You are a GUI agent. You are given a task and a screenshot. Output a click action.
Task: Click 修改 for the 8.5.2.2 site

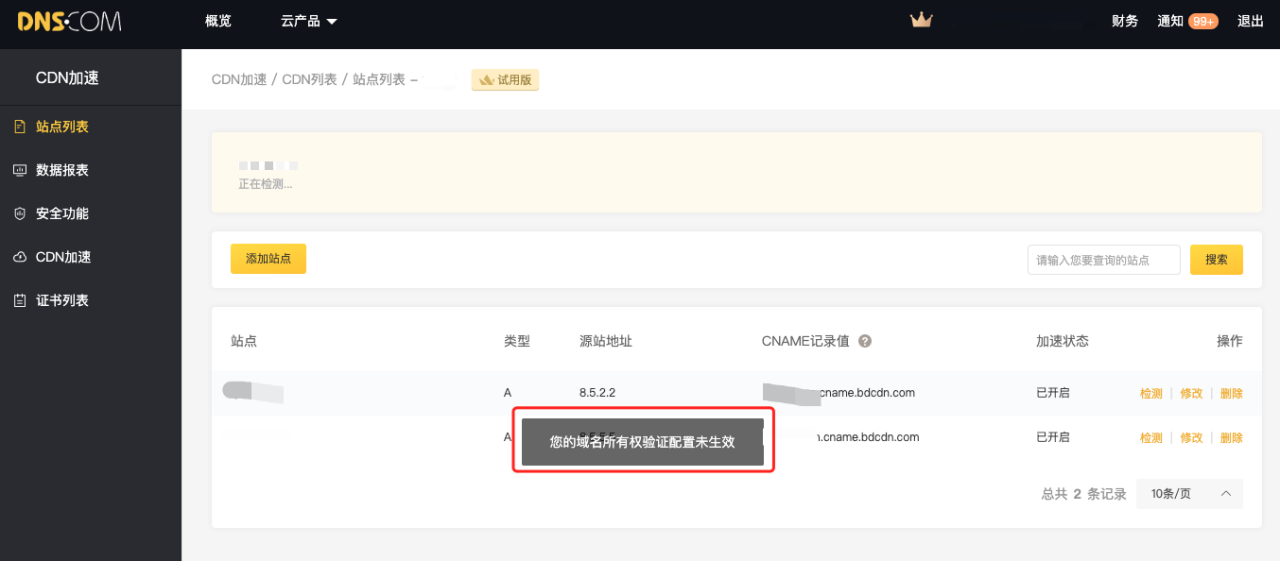tap(1191, 394)
